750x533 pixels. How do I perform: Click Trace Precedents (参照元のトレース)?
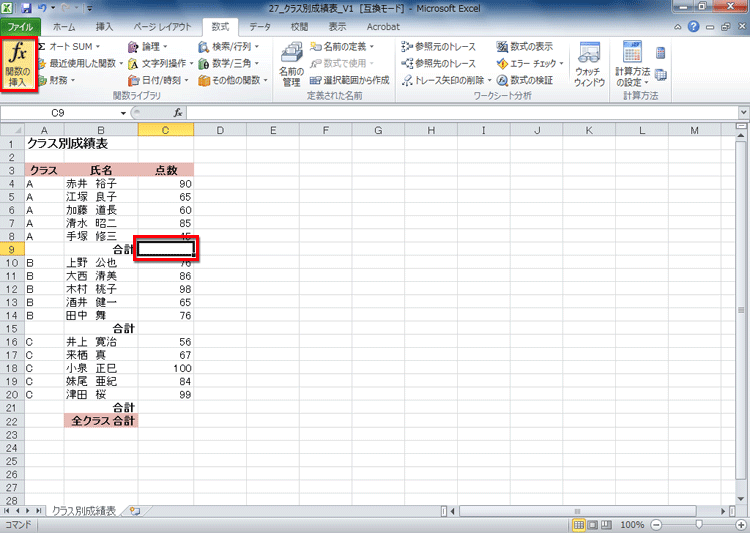(439, 46)
